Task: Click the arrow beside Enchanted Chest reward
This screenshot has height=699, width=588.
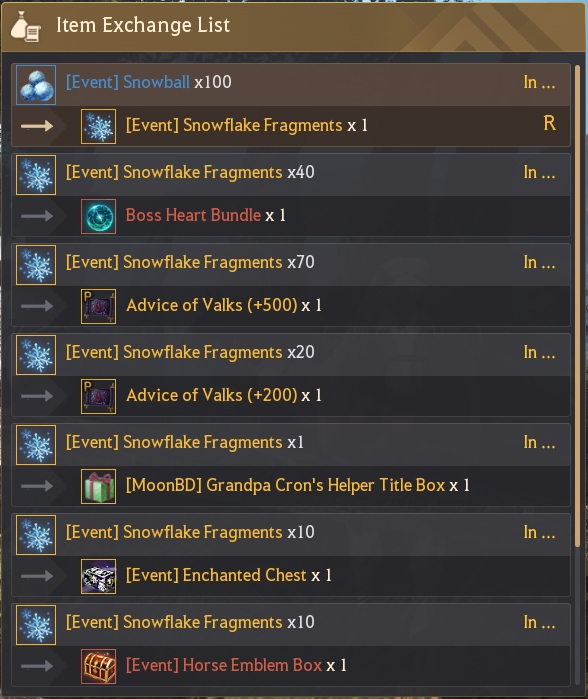Action: 37,576
